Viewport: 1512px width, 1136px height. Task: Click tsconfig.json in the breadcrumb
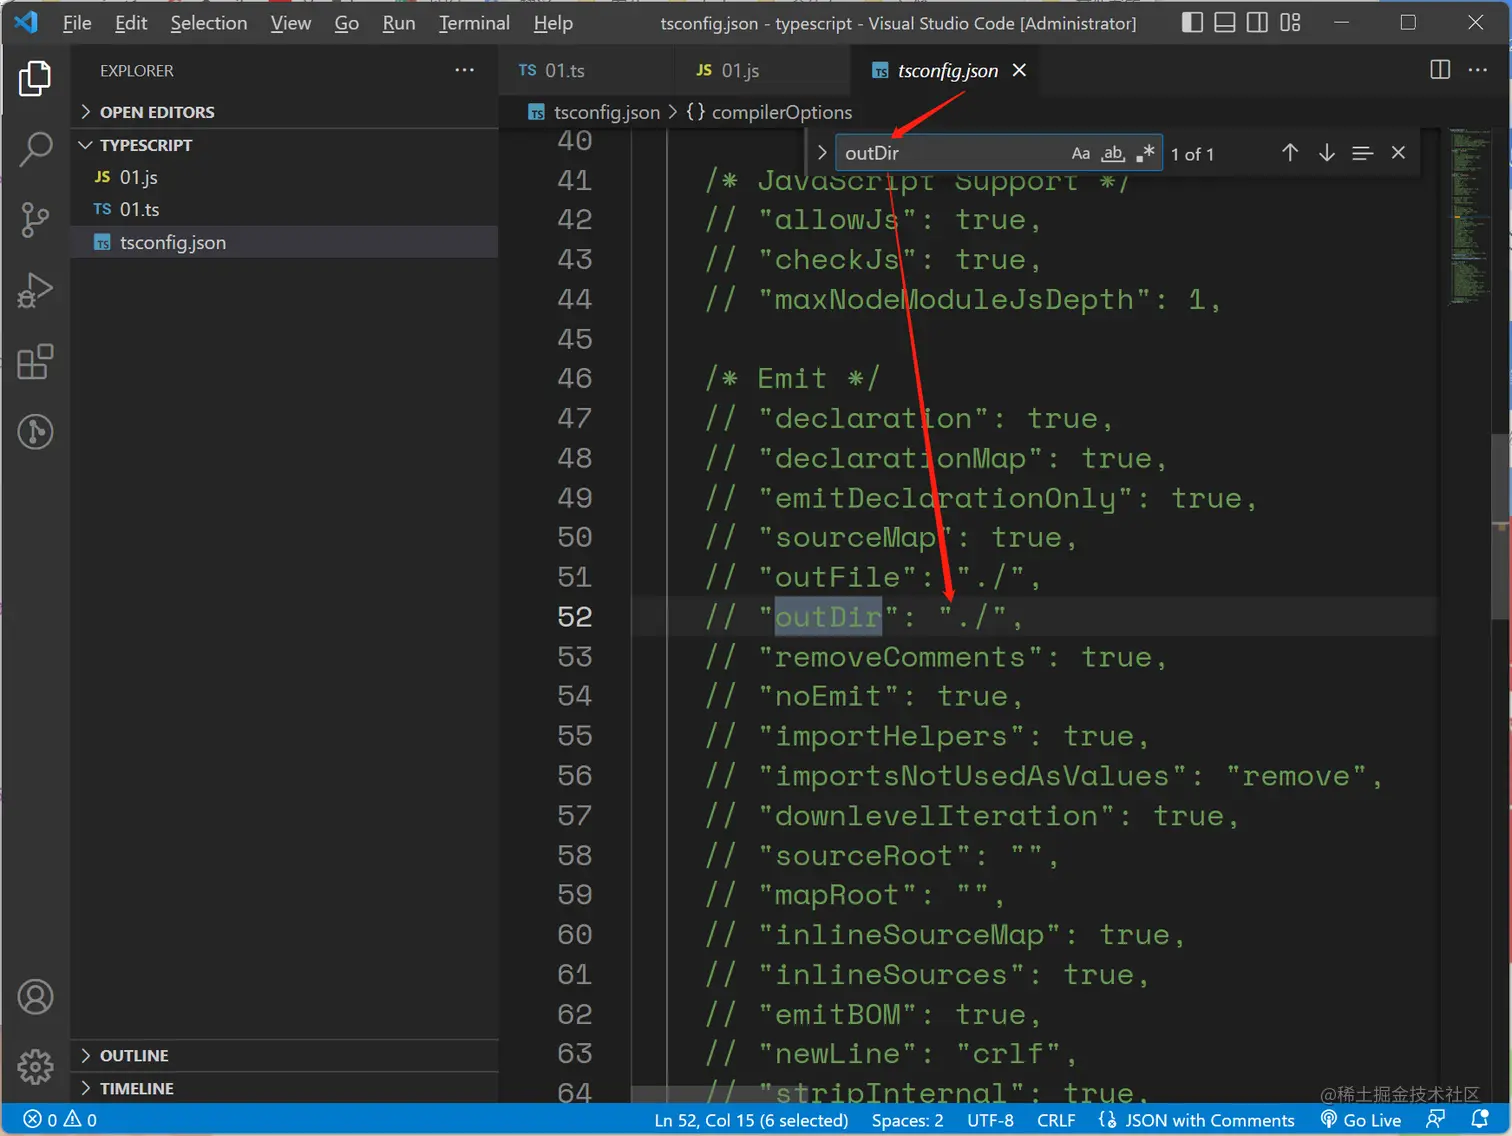coord(607,112)
